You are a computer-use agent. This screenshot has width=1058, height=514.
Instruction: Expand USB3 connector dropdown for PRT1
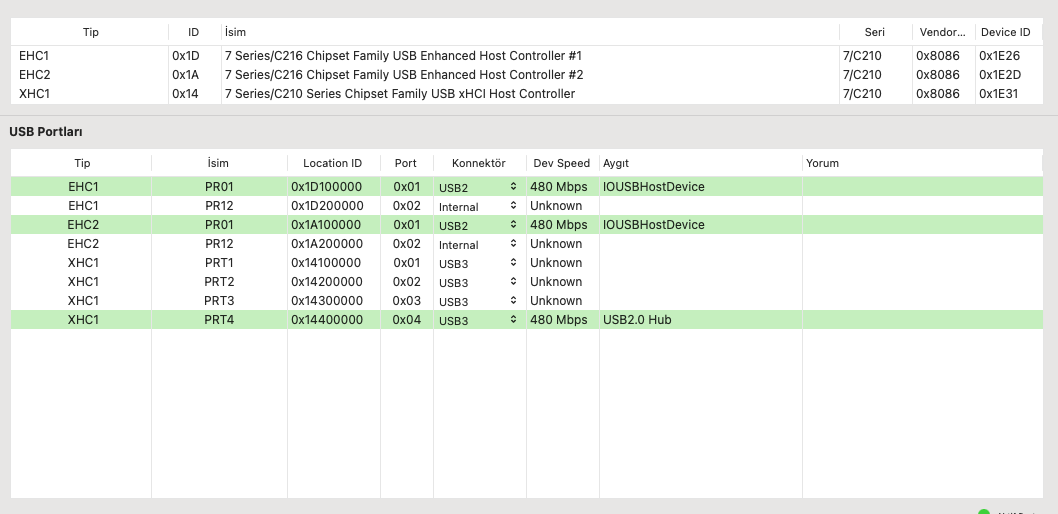pyautogui.click(x=478, y=263)
